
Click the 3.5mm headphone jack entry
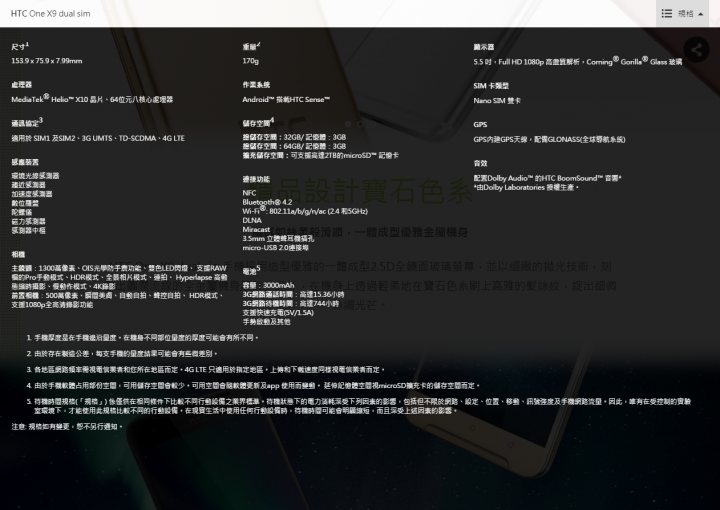click(x=278, y=239)
